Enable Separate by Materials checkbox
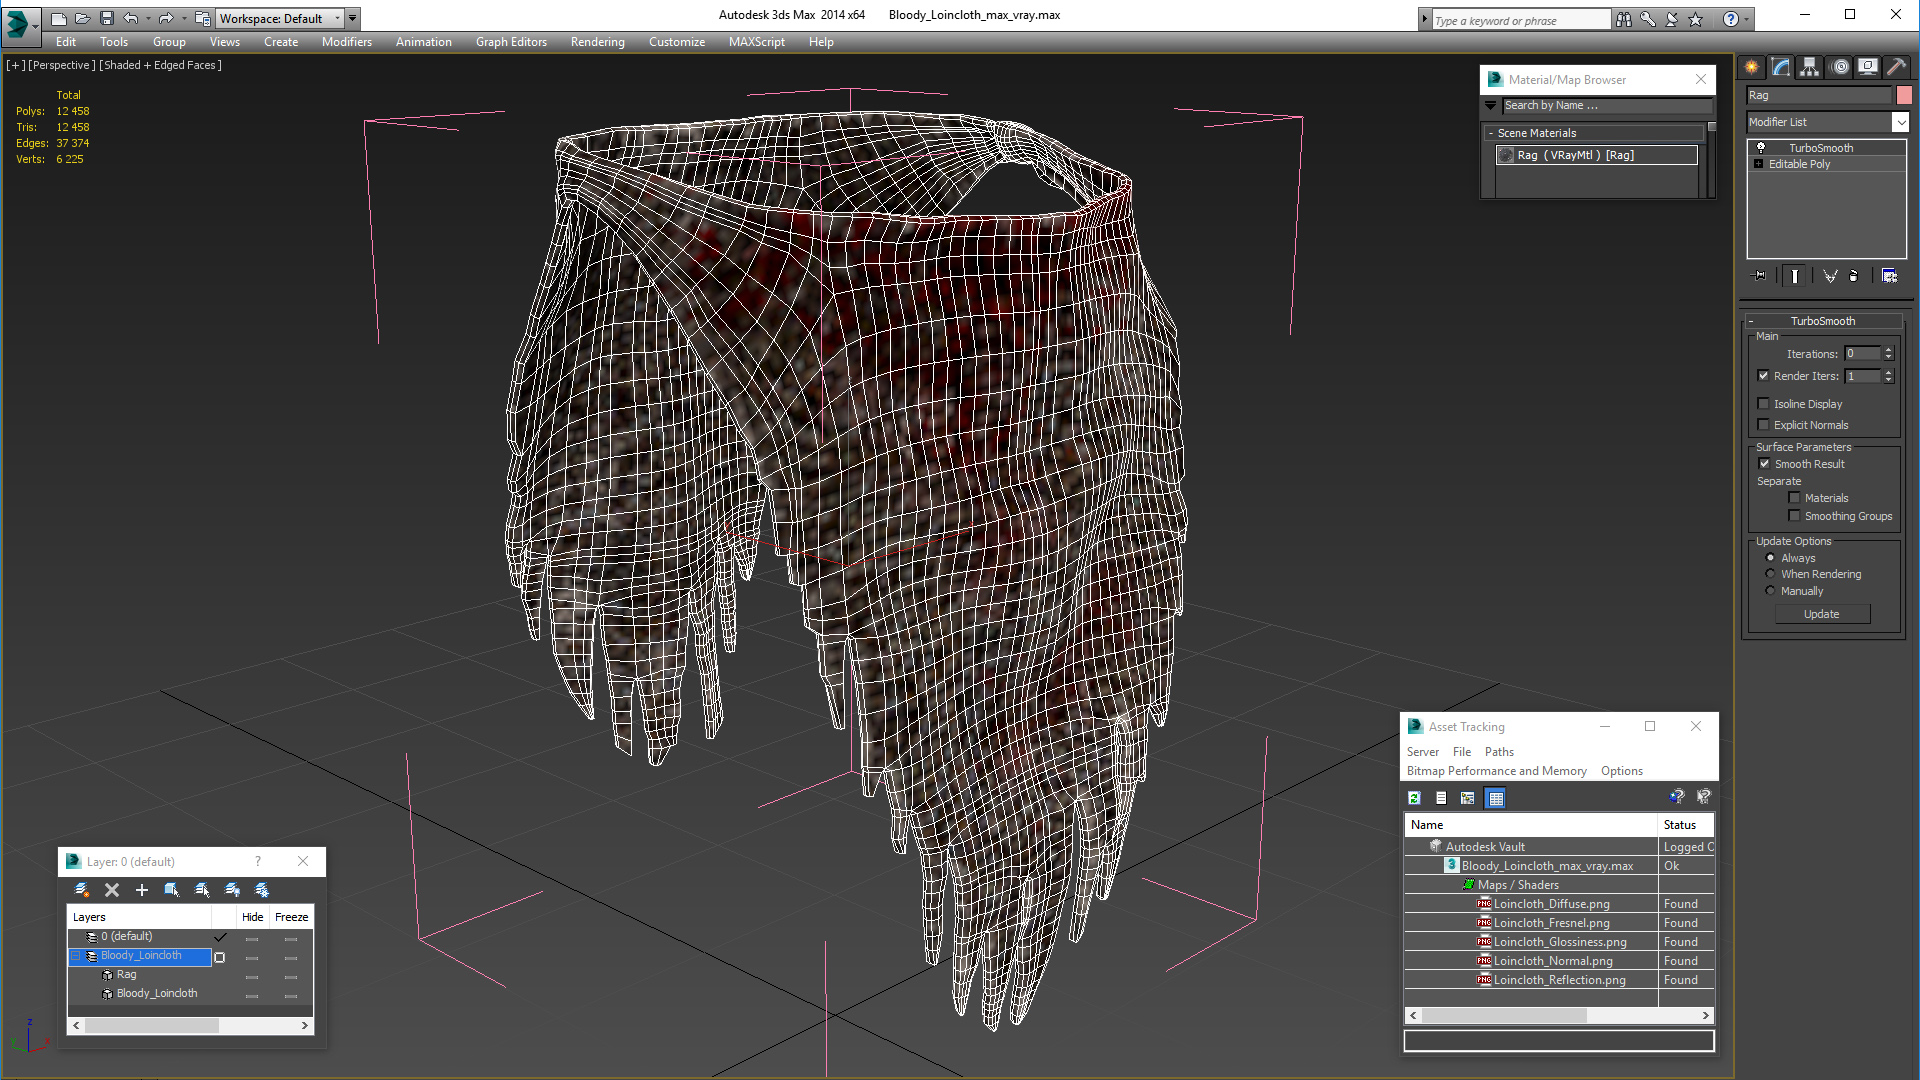This screenshot has width=1920, height=1080. tap(1795, 498)
